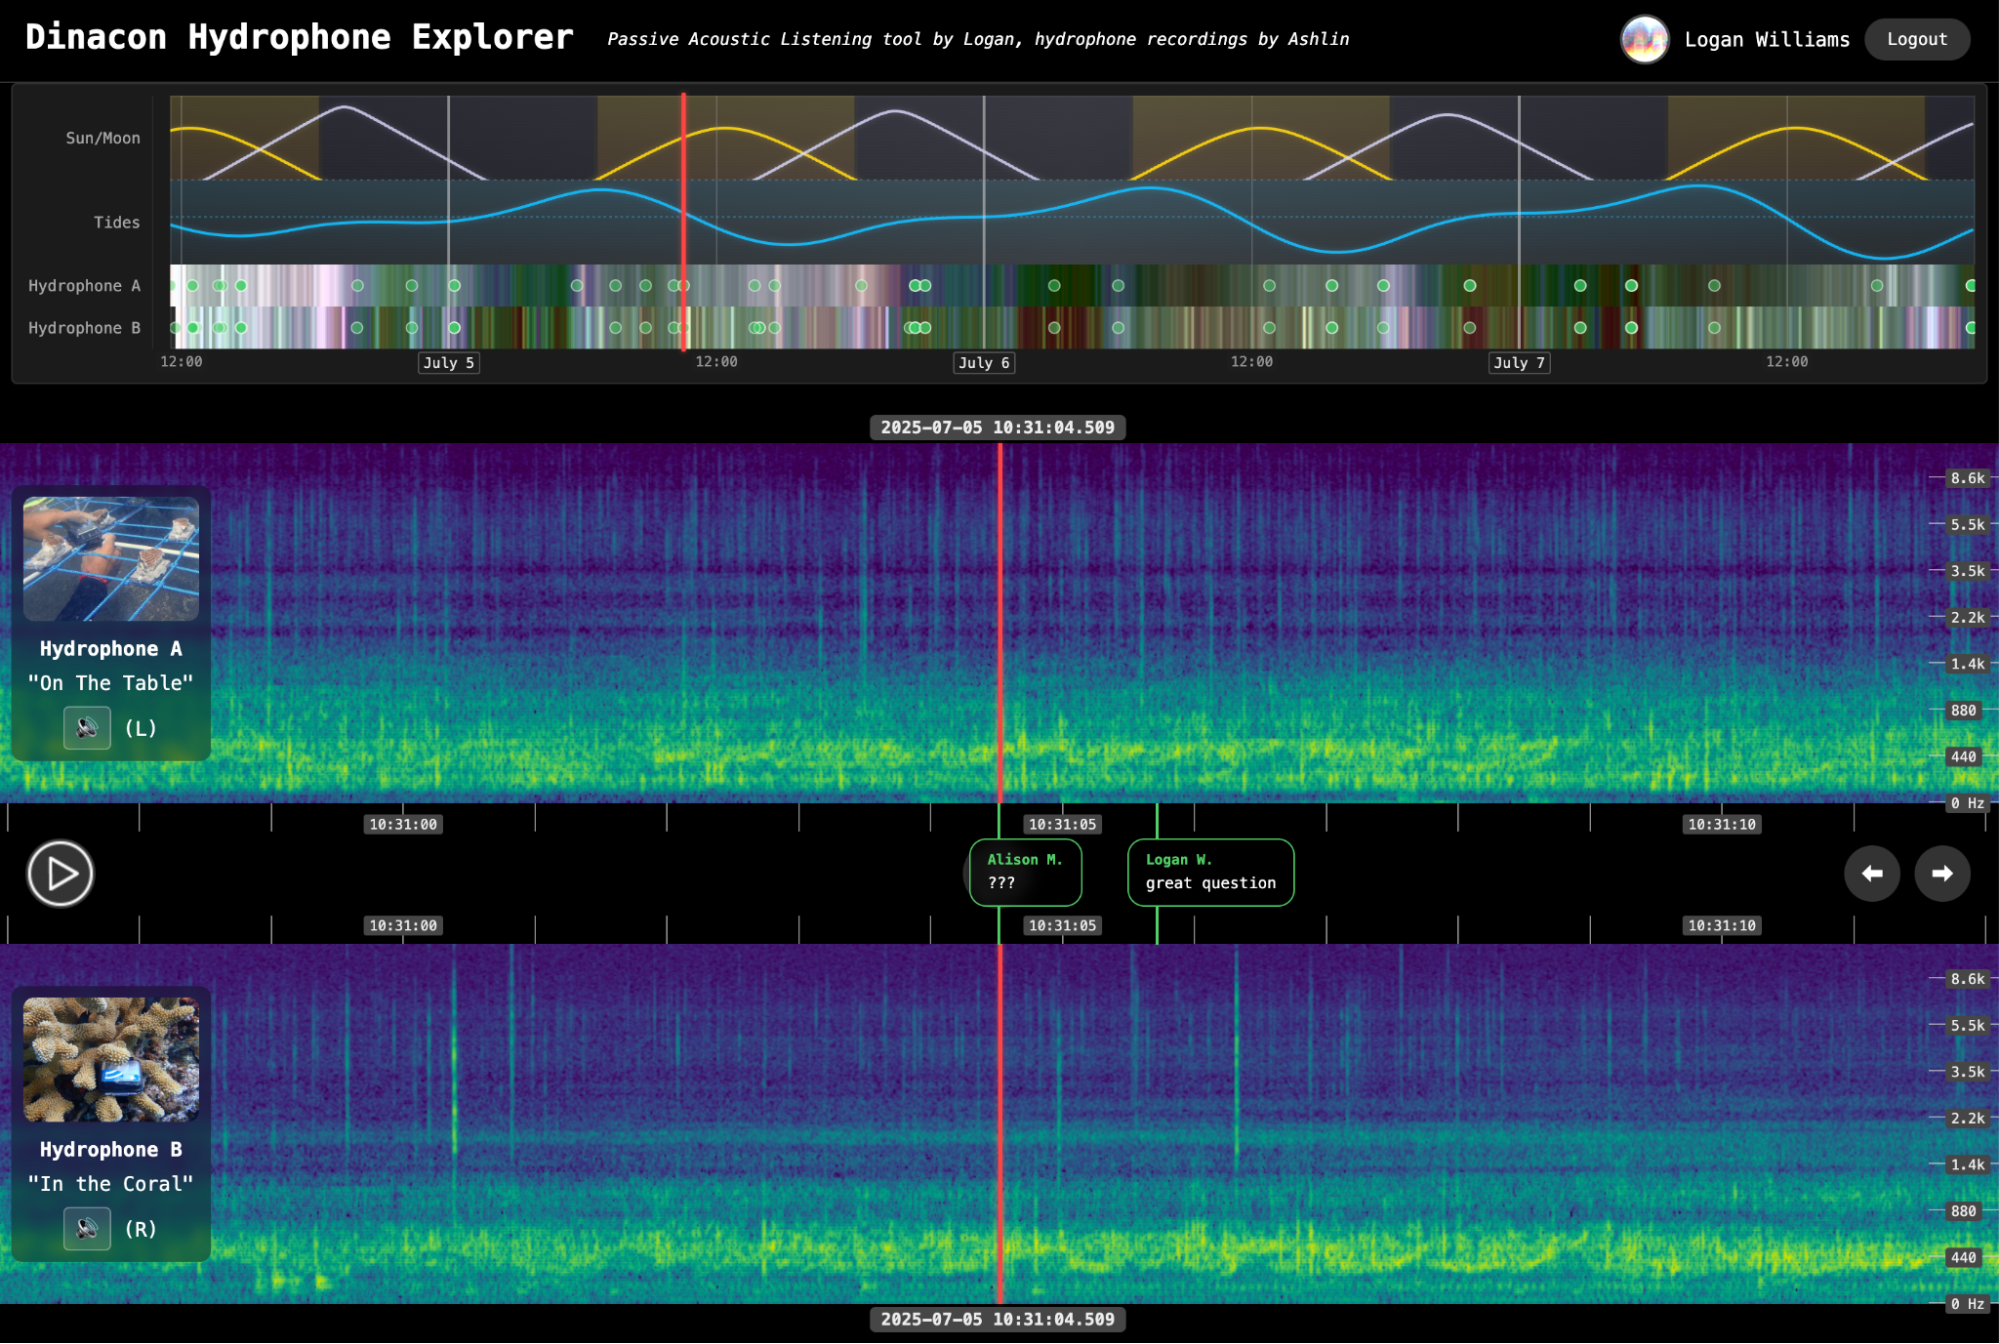This screenshot has height=1344, width=1999.
Task: Click the Dinacon Hydrophone Explorer title
Action: [x=299, y=37]
